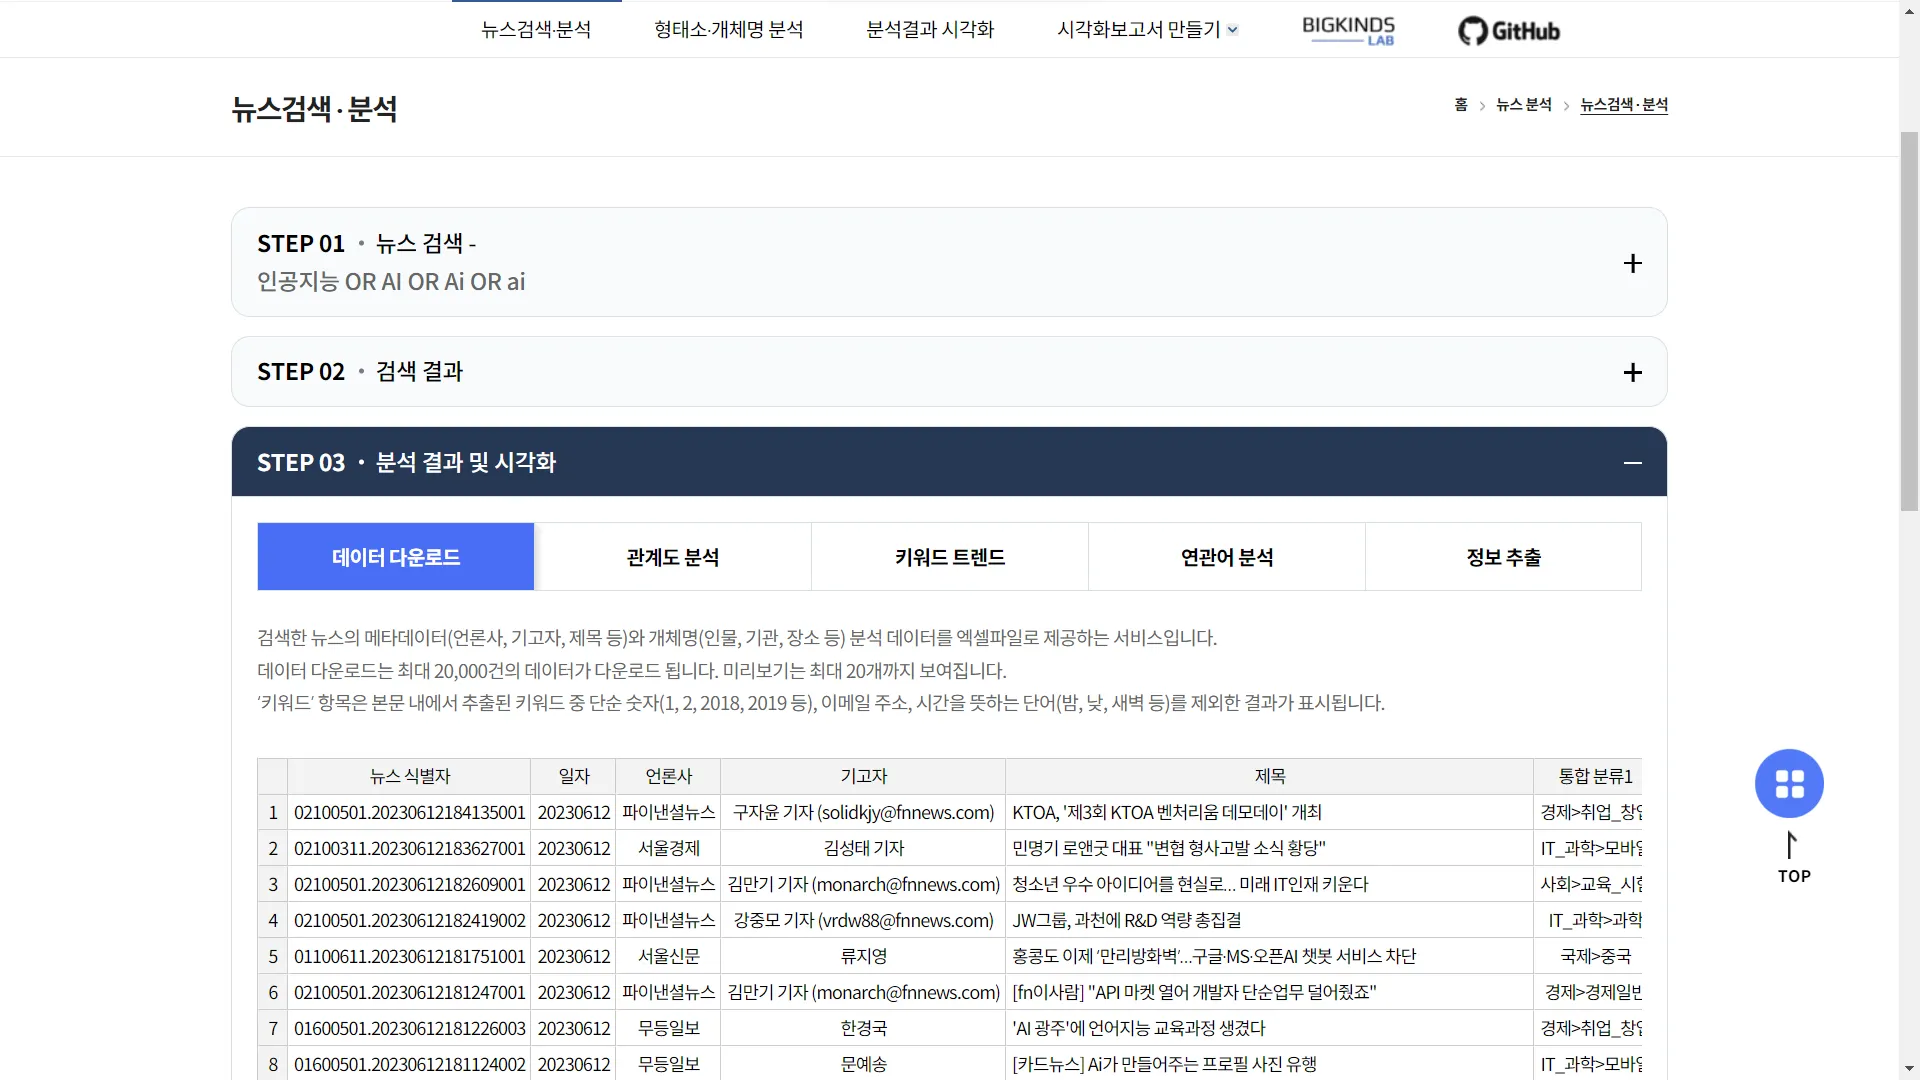This screenshot has width=1920, height=1080.
Task: Click the blue quick menu grid icon
Action: click(x=1789, y=783)
